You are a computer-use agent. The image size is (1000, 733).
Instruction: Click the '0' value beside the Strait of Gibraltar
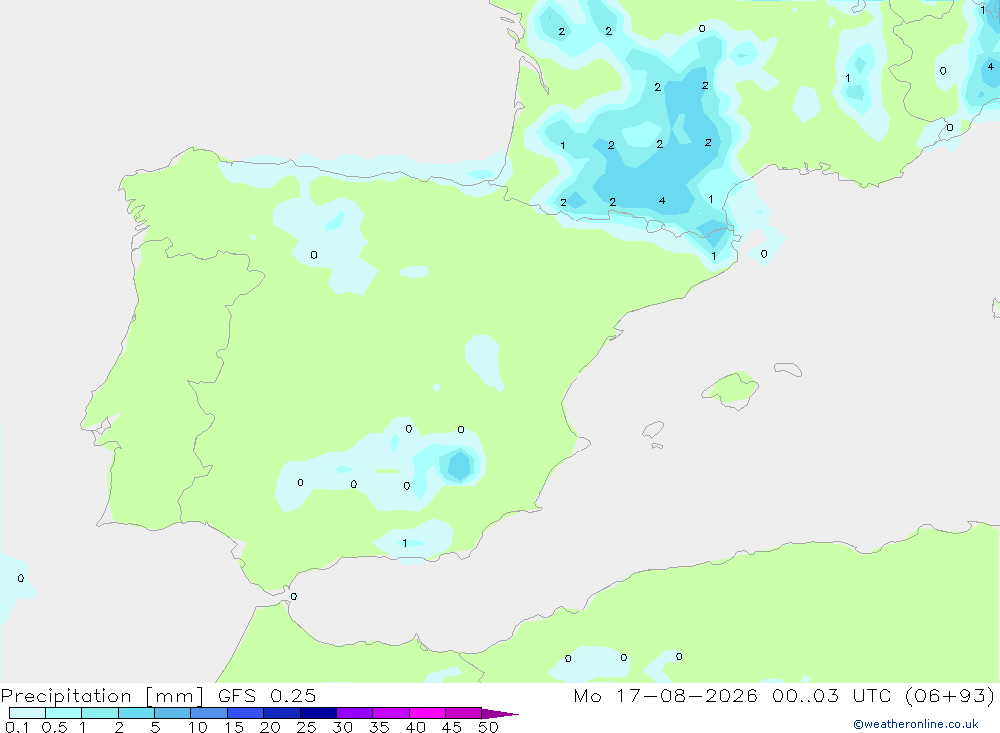[293, 597]
